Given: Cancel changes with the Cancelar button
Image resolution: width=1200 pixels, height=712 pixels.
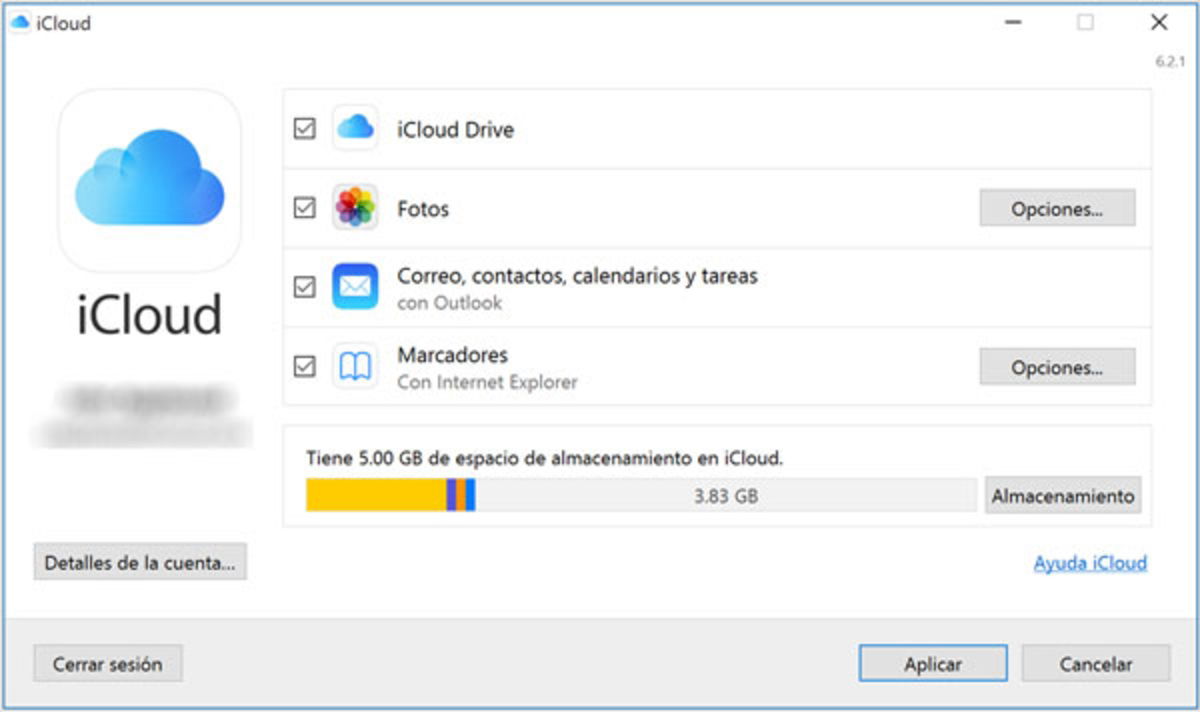Looking at the screenshot, I should [1095, 663].
